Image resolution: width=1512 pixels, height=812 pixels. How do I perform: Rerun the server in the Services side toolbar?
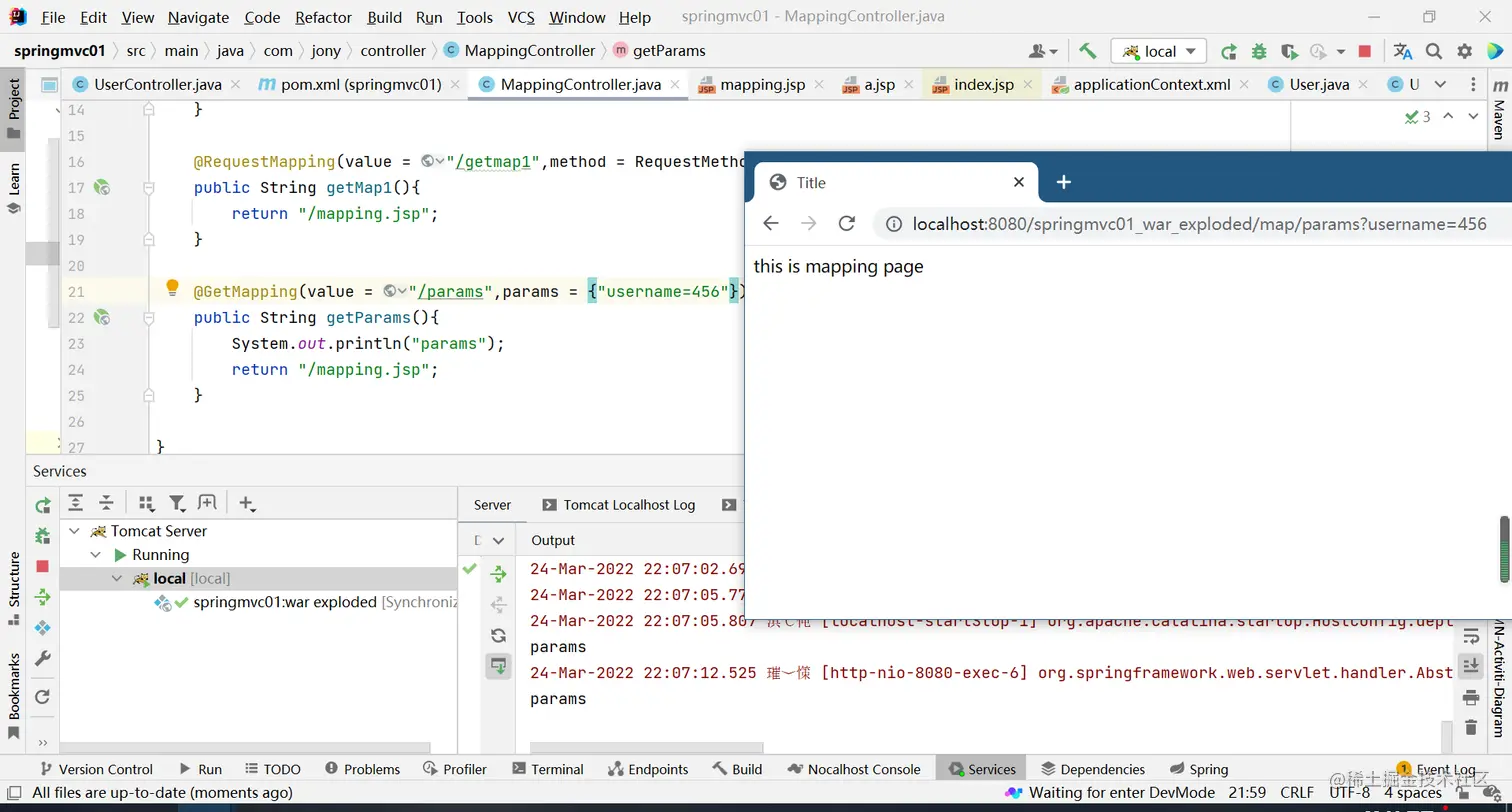point(42,505)
